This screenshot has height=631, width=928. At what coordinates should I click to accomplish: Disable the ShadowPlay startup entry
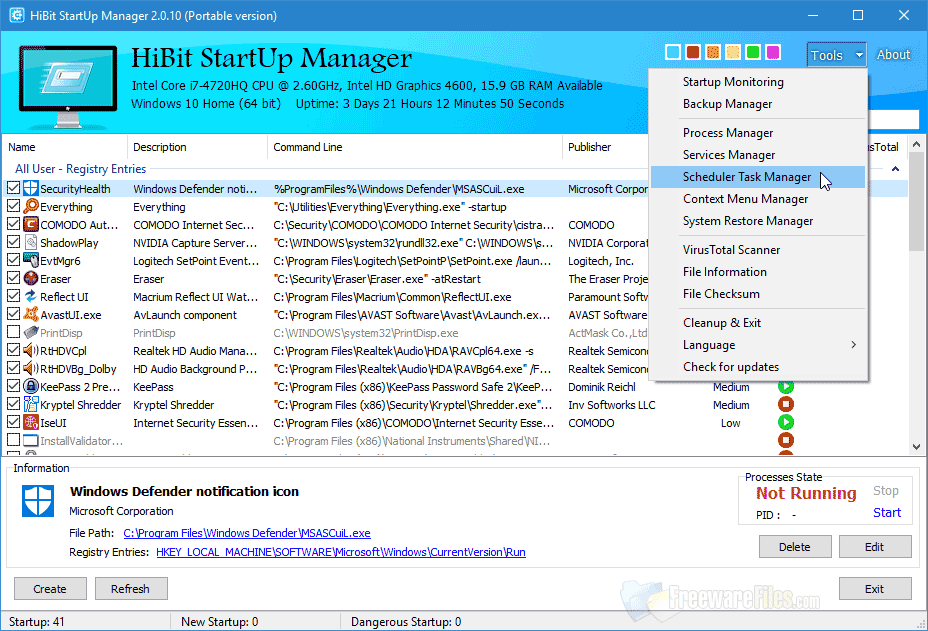coord(14,242)
